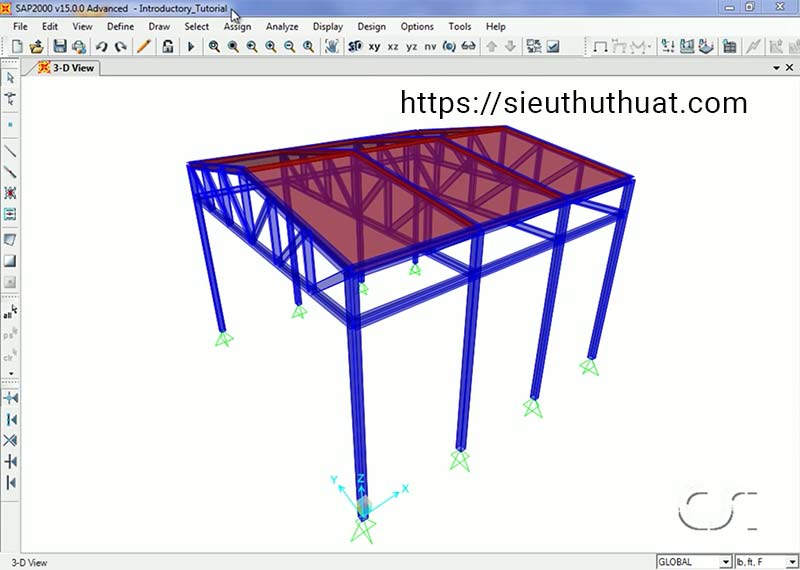
Task: Switch to the yz plane view
Action: click(x=412, y=47)
